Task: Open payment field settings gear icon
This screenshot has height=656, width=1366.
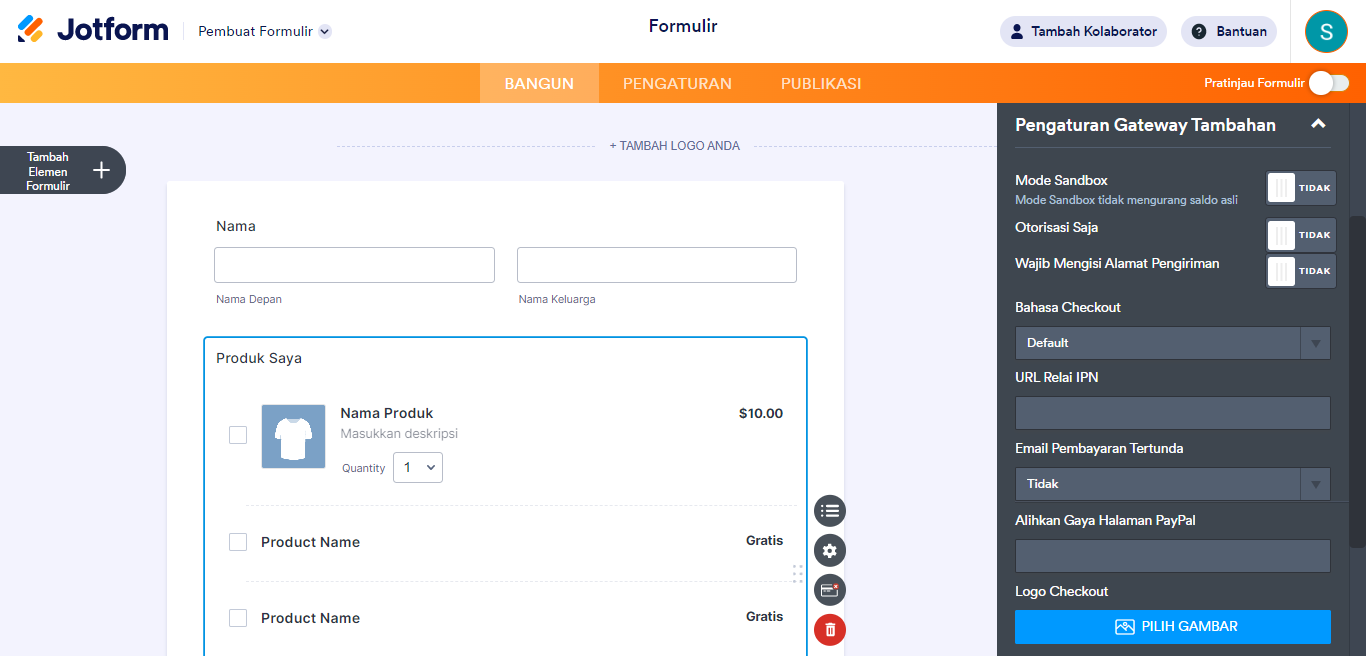Action: (829, 550)
